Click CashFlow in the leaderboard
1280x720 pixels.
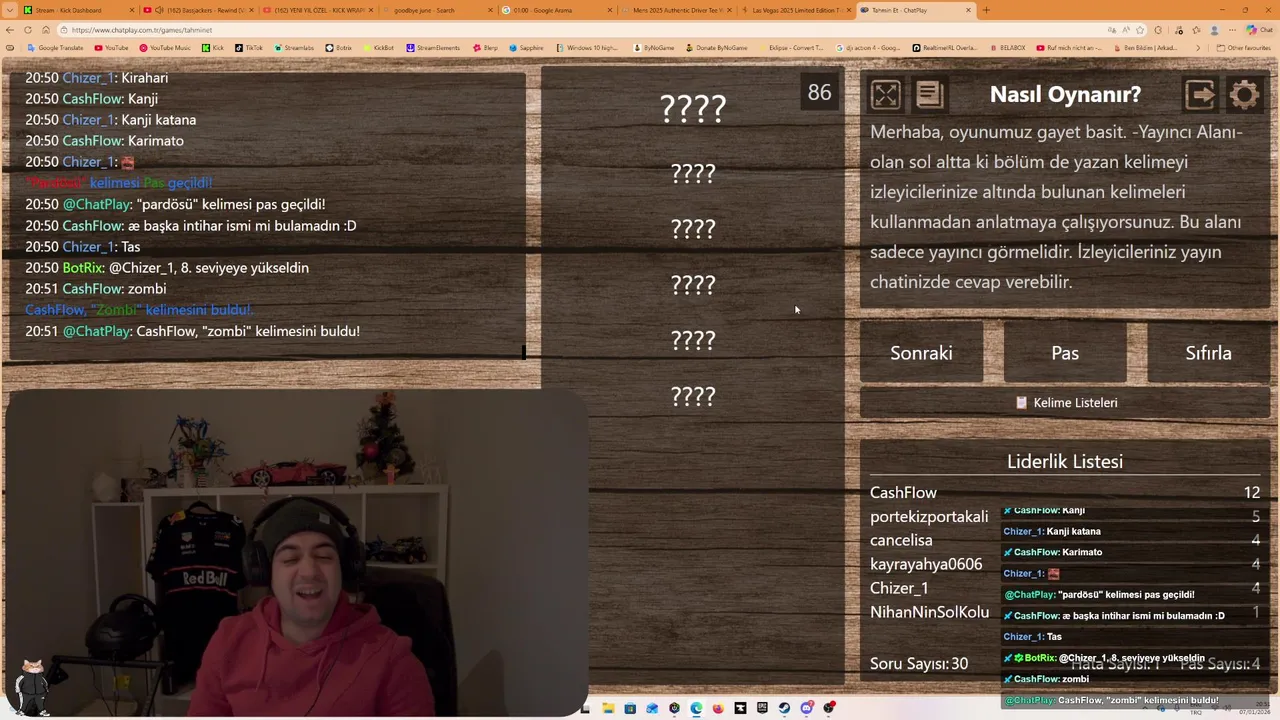coord(903,492)
